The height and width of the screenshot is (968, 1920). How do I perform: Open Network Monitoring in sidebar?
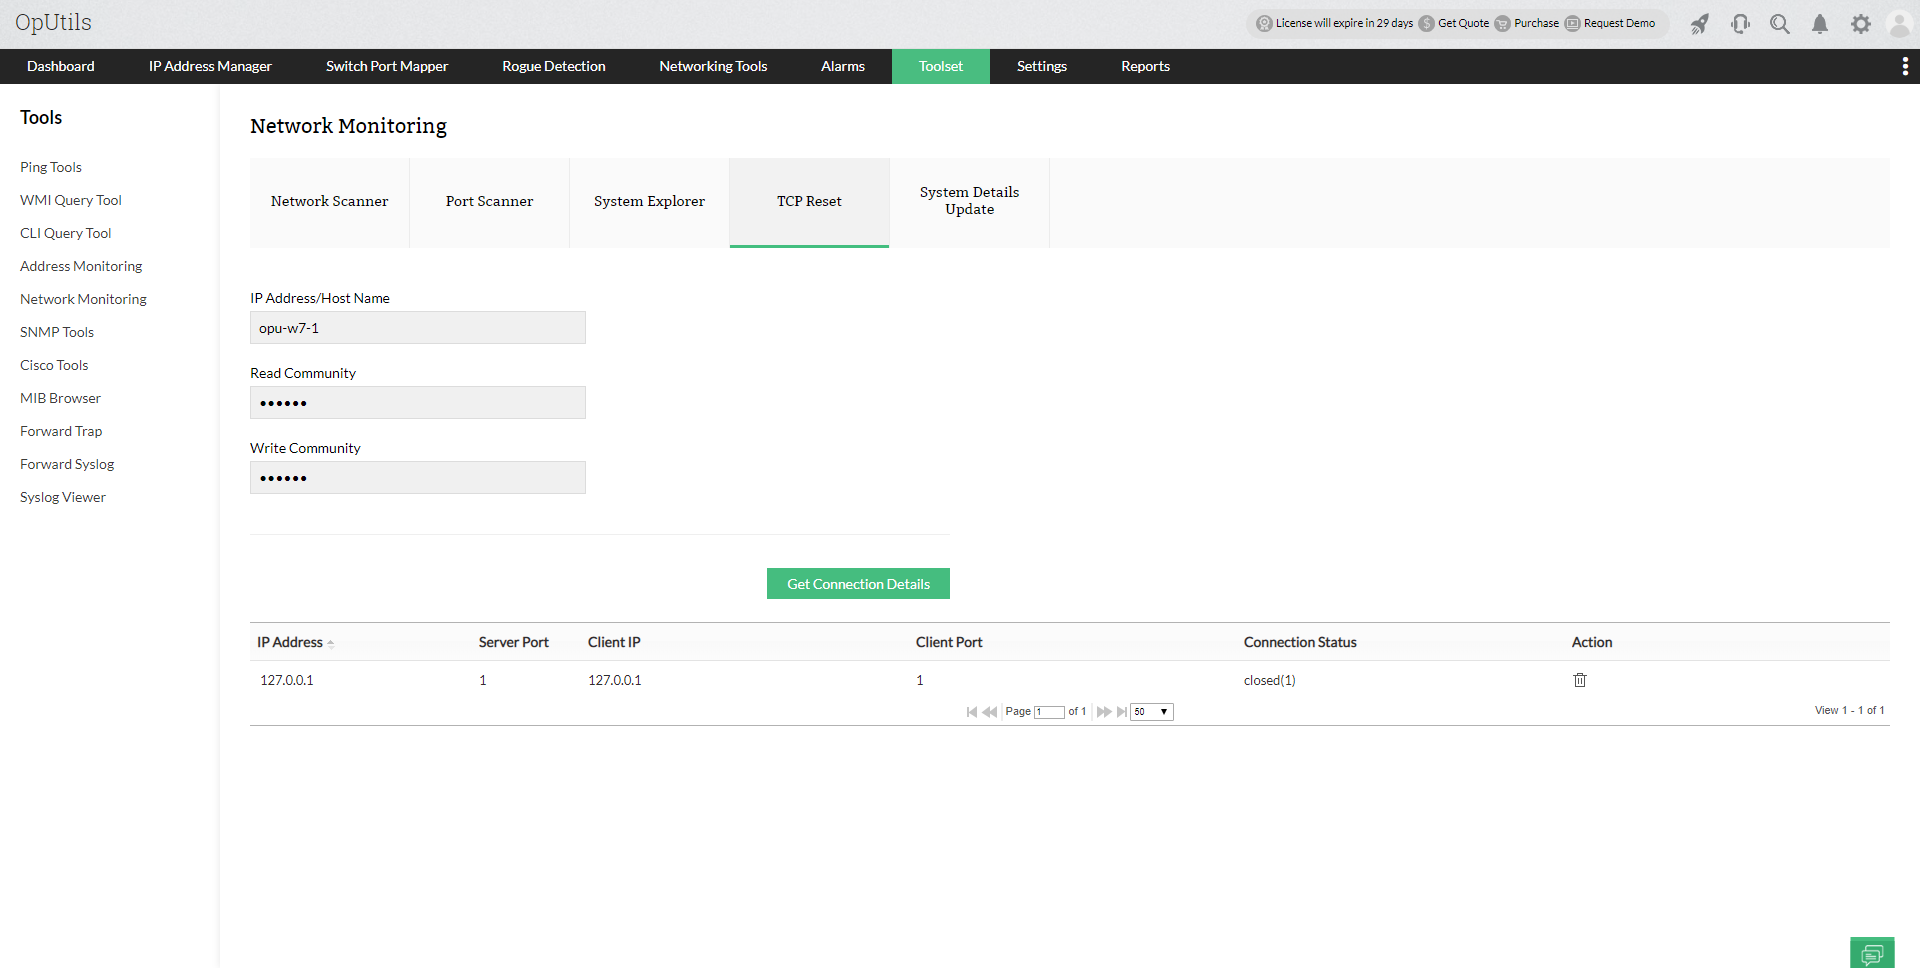click(x=83, y=299)
